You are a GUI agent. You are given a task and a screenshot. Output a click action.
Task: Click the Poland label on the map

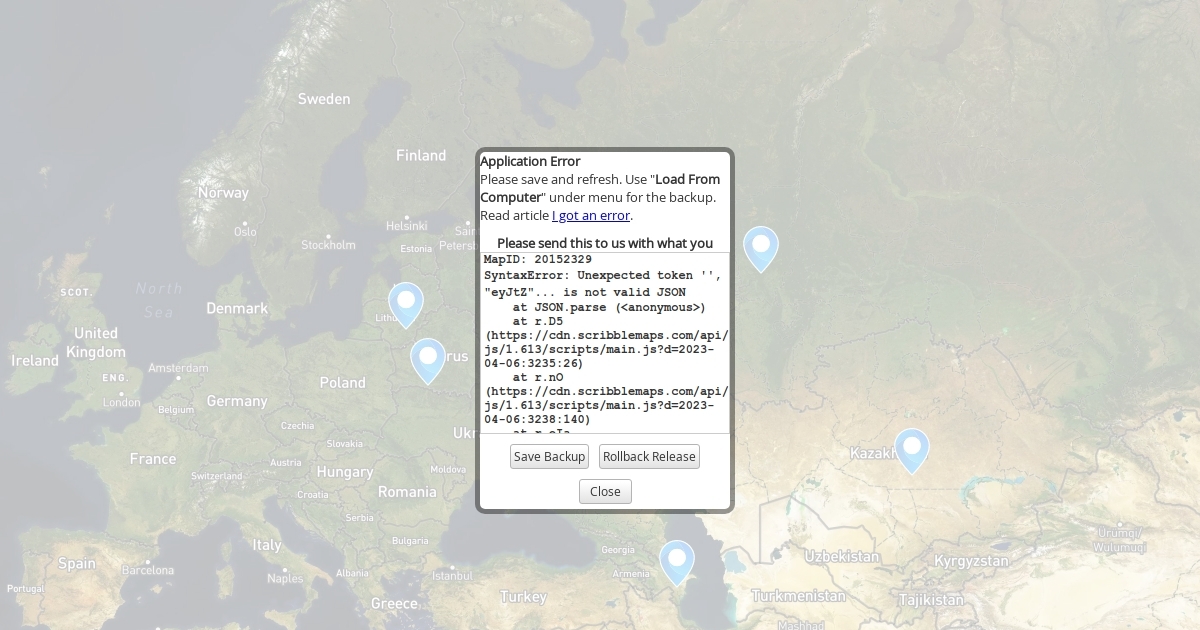coord(343,382)
